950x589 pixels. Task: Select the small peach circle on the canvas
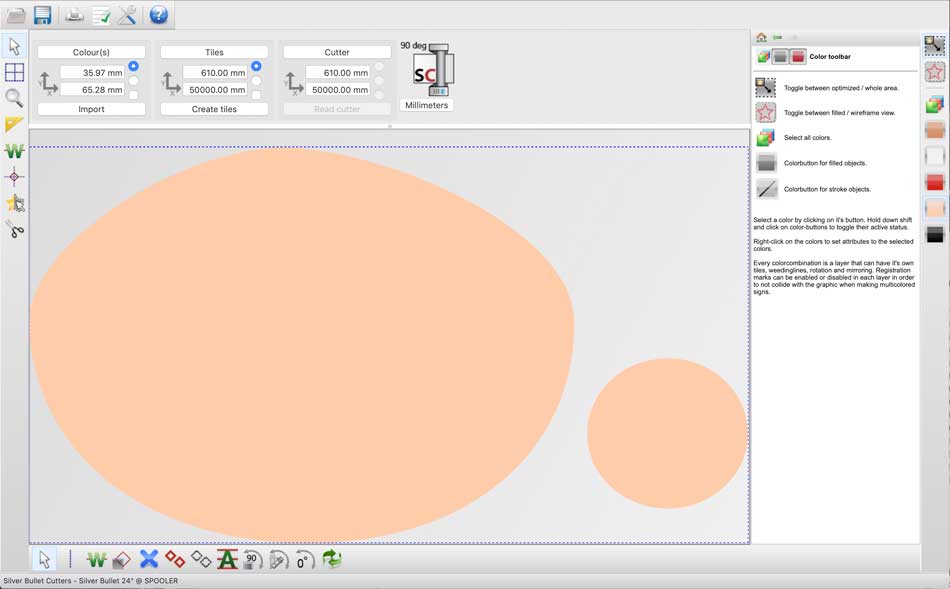(667, 433)
